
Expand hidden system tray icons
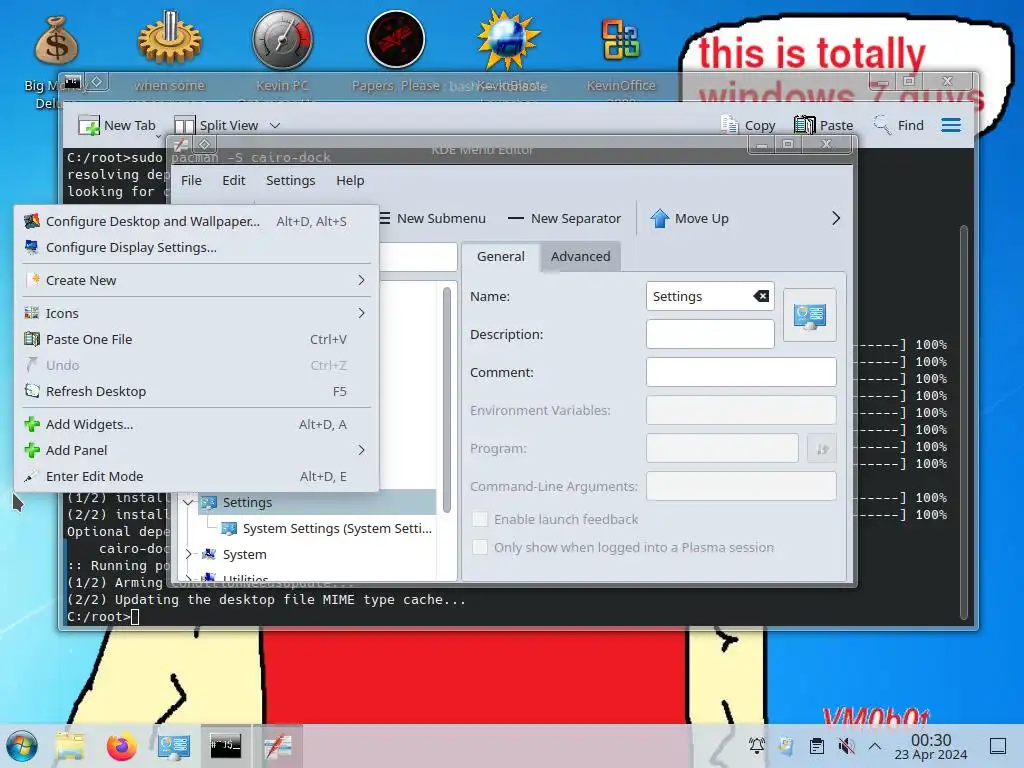click(875, 746)
